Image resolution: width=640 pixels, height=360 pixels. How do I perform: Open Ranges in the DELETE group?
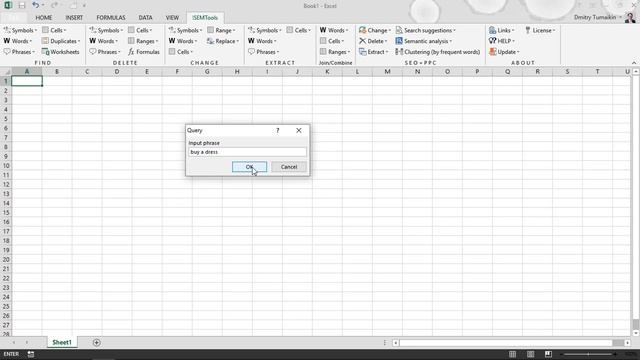pyautogui.click(x=143, y=41)
